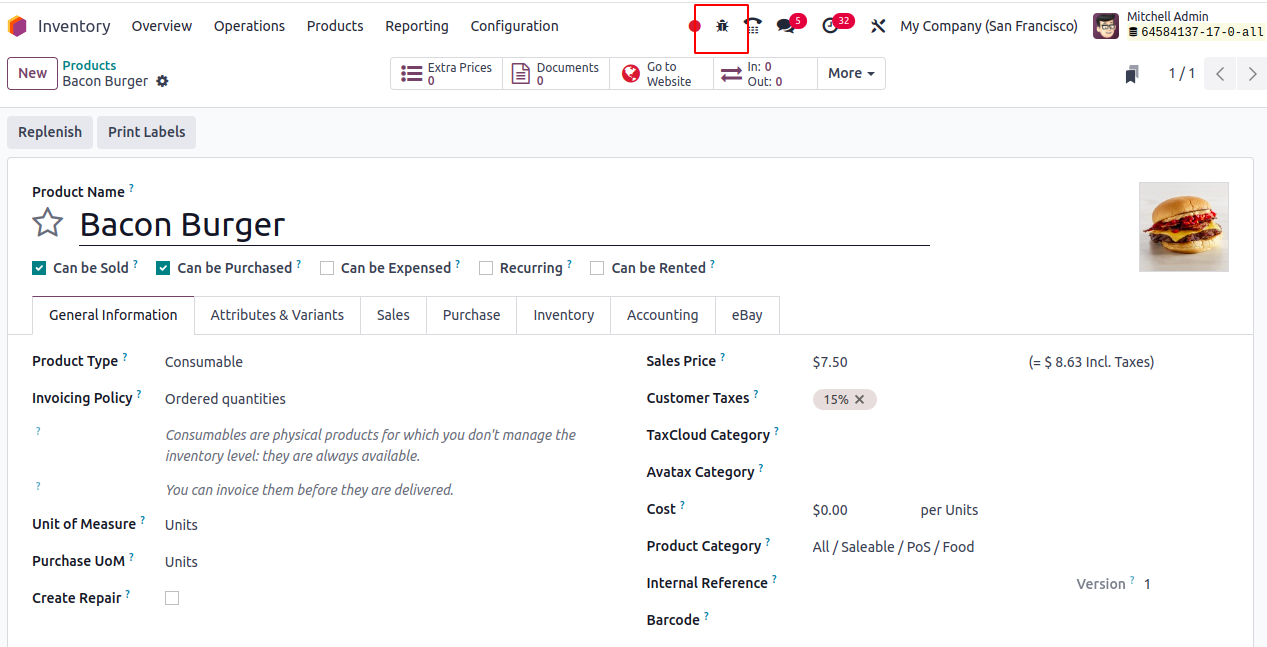The image size is (1267, 647).
Task: Expand the More dropdown button
Action: (x=851, y=73)
